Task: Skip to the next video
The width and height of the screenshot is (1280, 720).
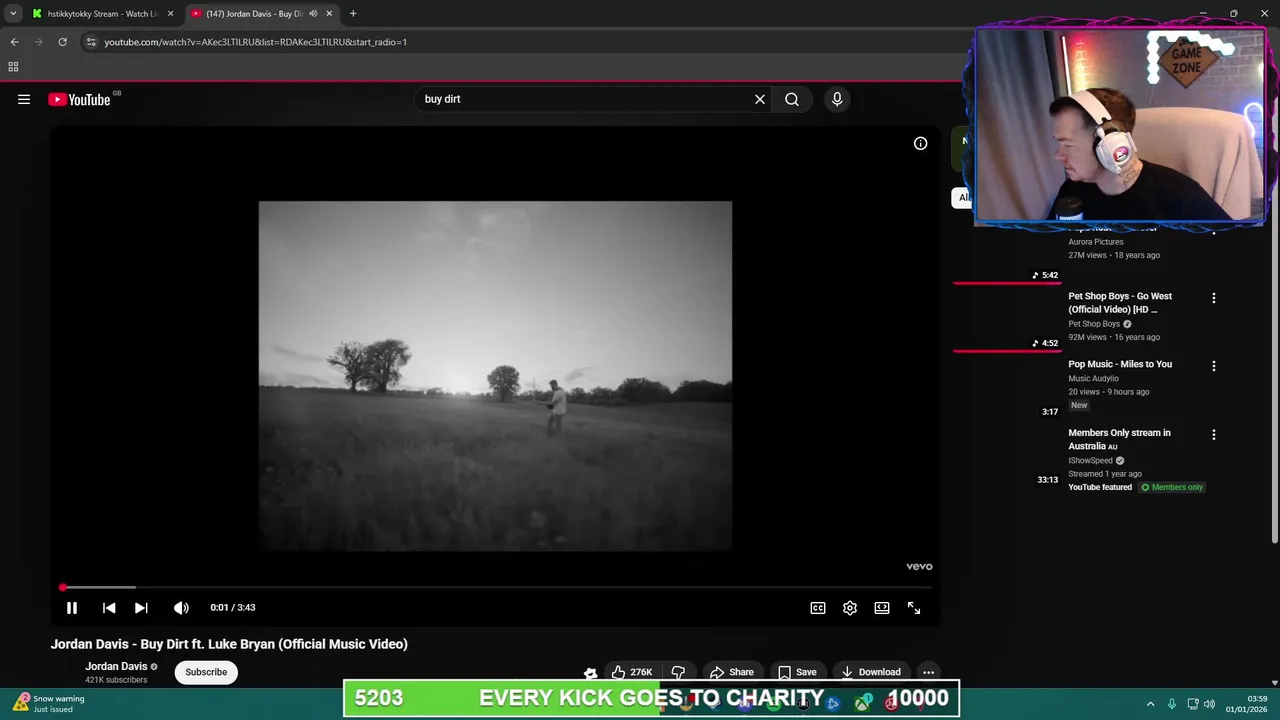Action: click(141, 607)
